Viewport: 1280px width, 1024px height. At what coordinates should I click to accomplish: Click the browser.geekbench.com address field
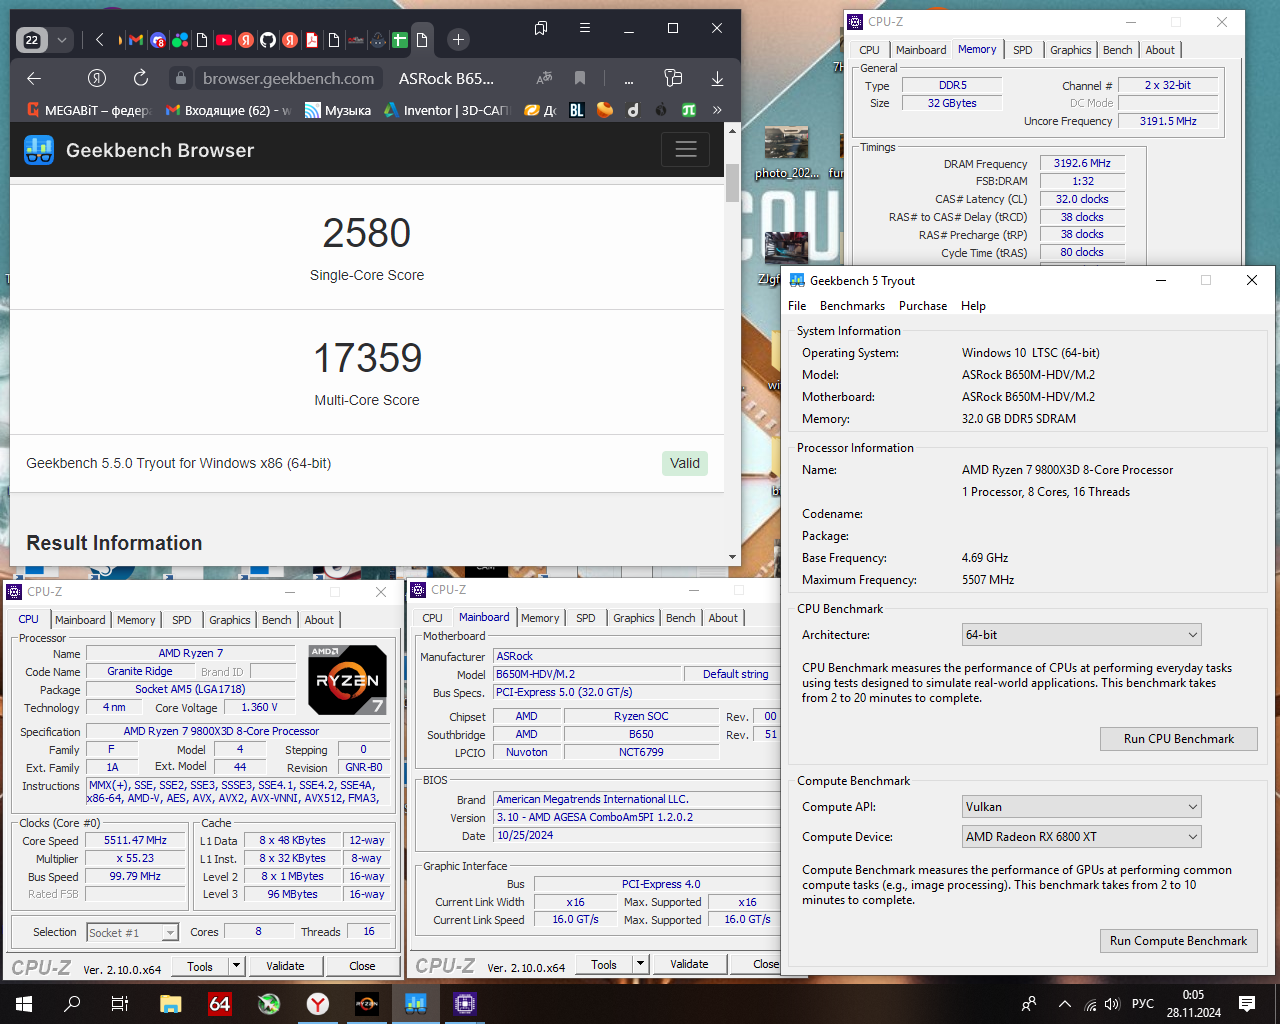[x=288, y=78]
